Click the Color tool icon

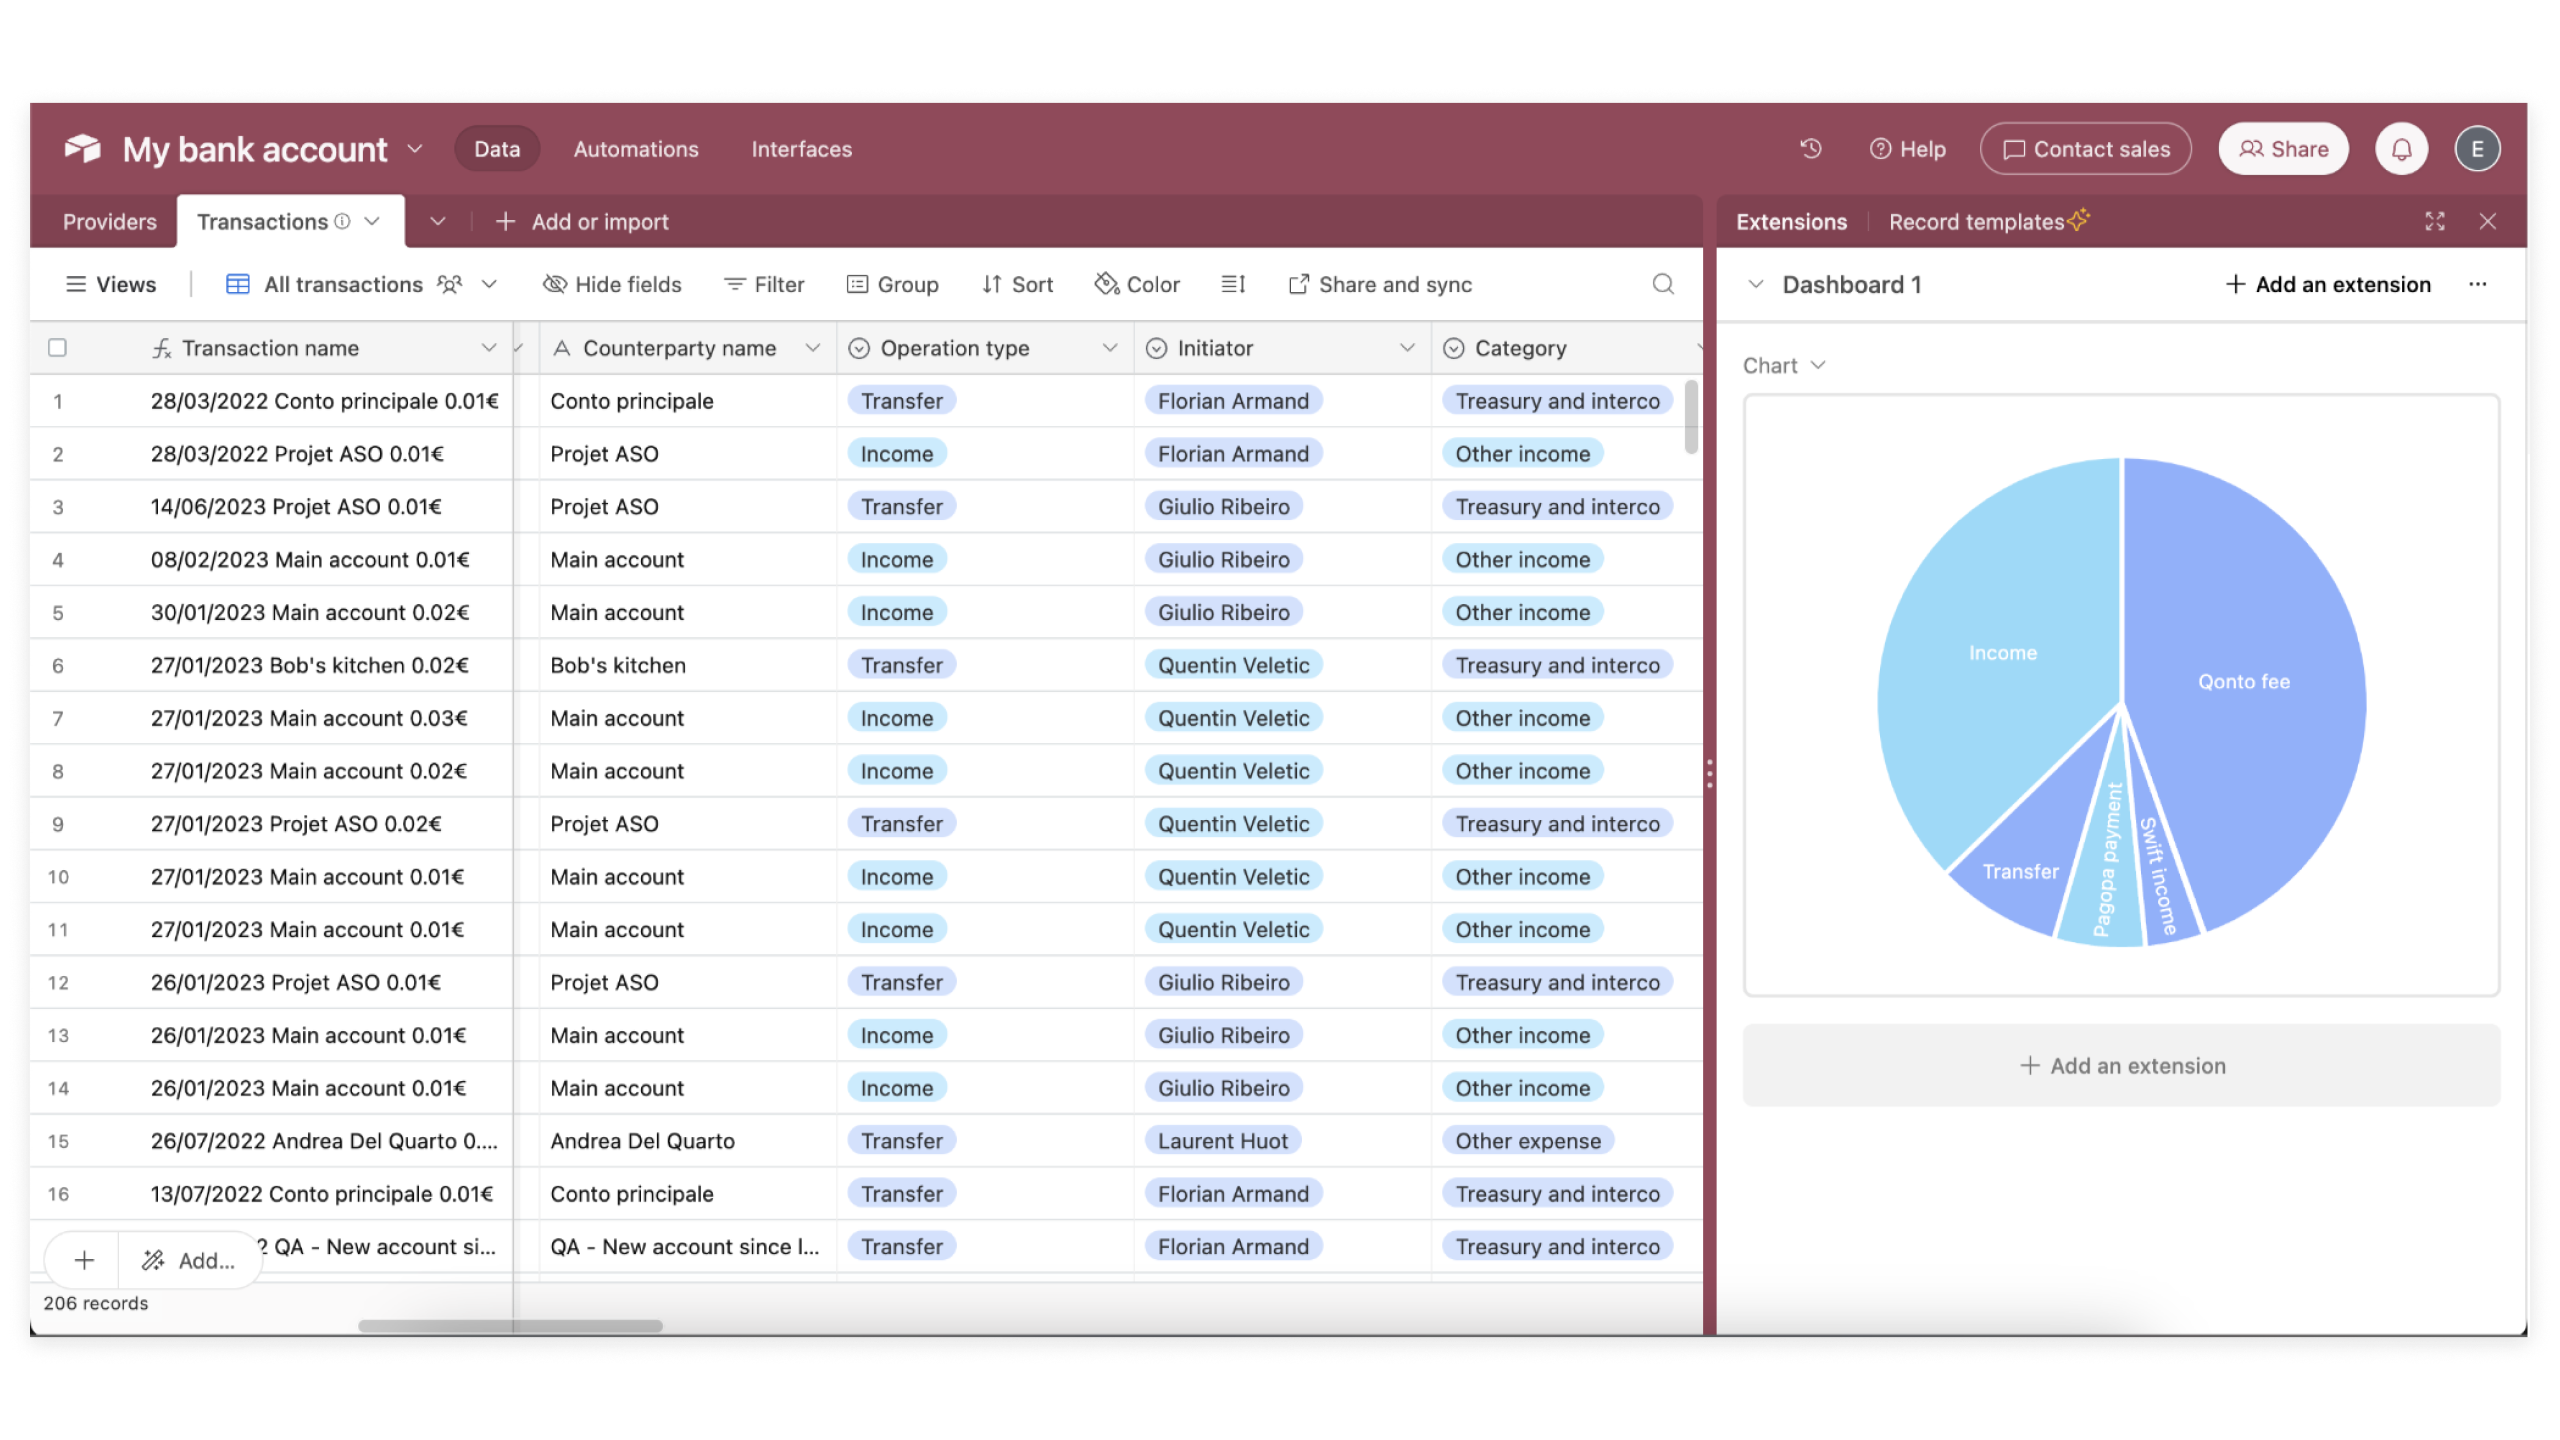[x=1104, y=285]
